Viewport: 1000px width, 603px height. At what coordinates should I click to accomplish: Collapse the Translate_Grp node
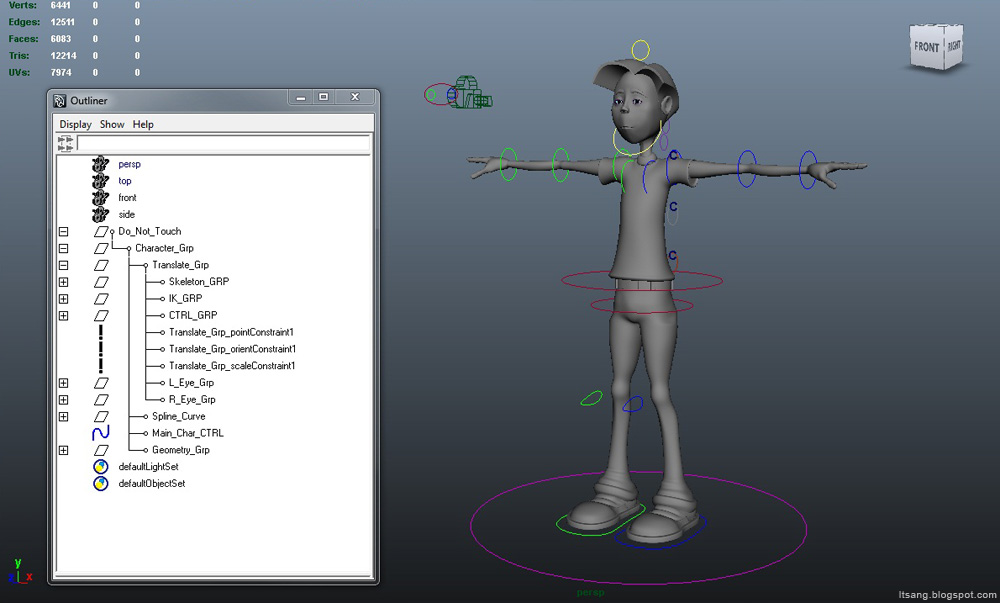pos(63,265)
